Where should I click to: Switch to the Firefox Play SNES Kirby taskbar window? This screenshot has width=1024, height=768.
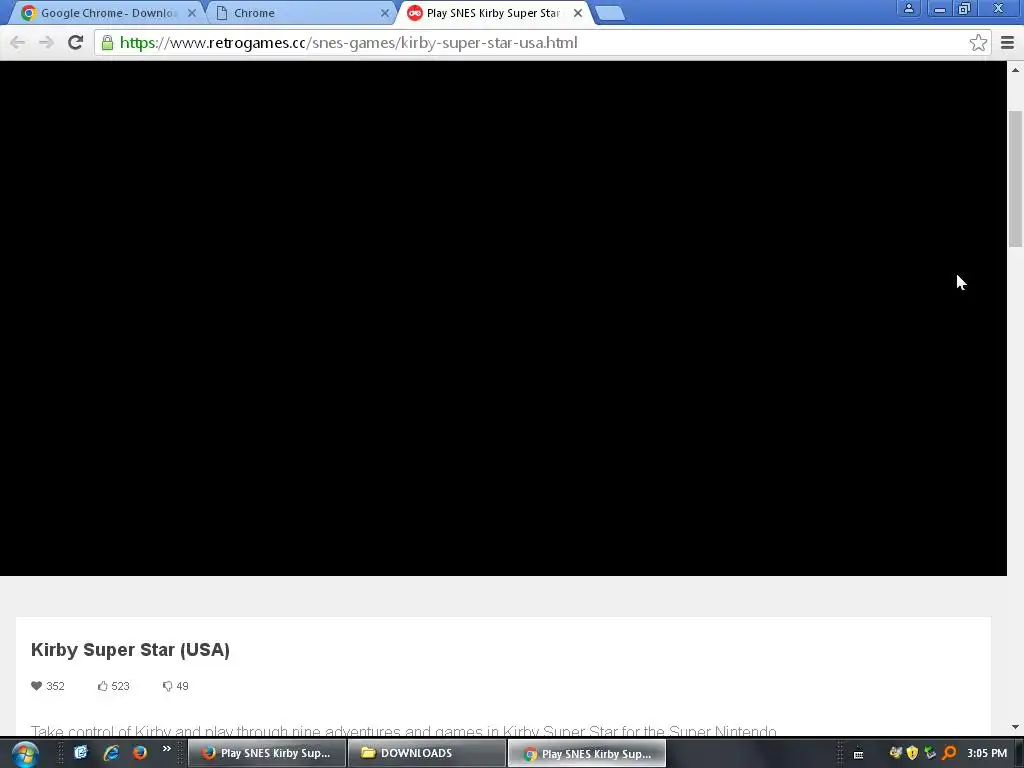(267, 753)
